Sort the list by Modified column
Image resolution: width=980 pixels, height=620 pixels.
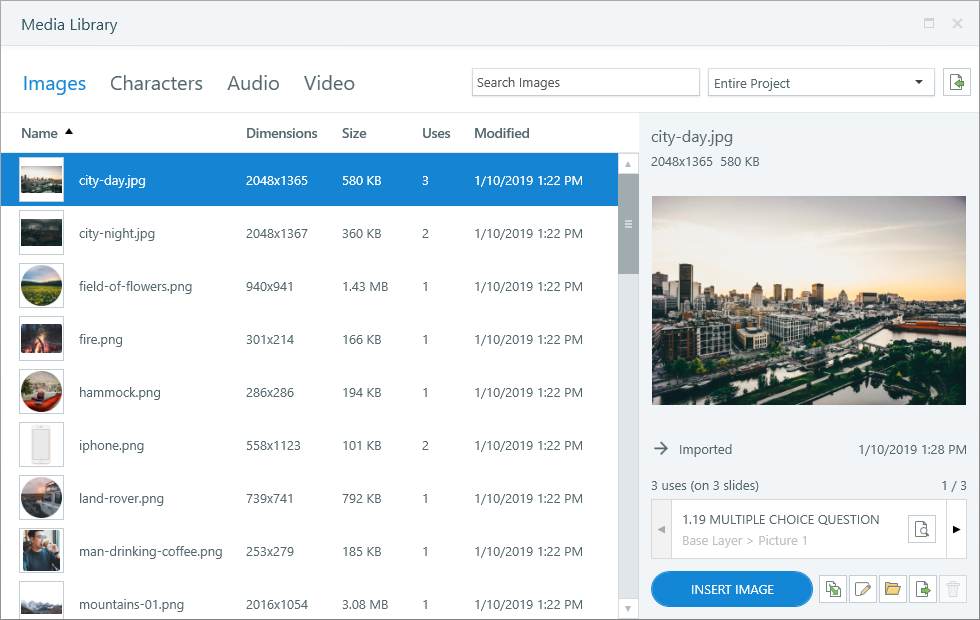pyautogui.click(x=501, y=133)
